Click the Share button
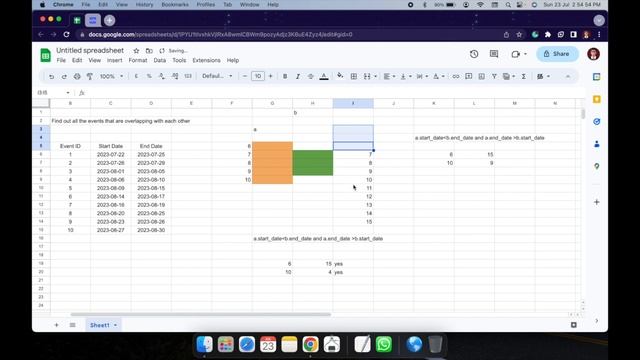The width and height of the screenshot is (640, 360). pos(557,54)
